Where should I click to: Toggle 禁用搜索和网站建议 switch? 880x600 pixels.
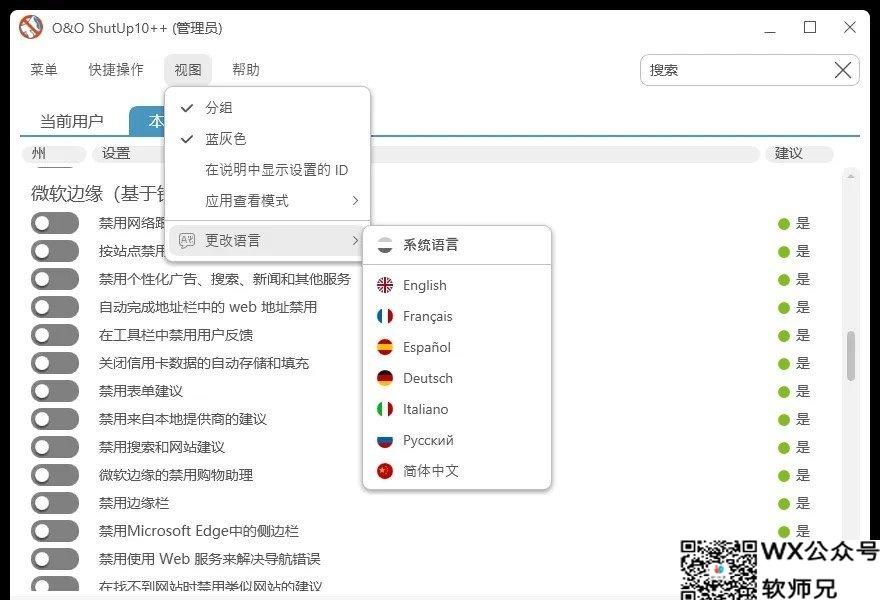pos(55,447)
